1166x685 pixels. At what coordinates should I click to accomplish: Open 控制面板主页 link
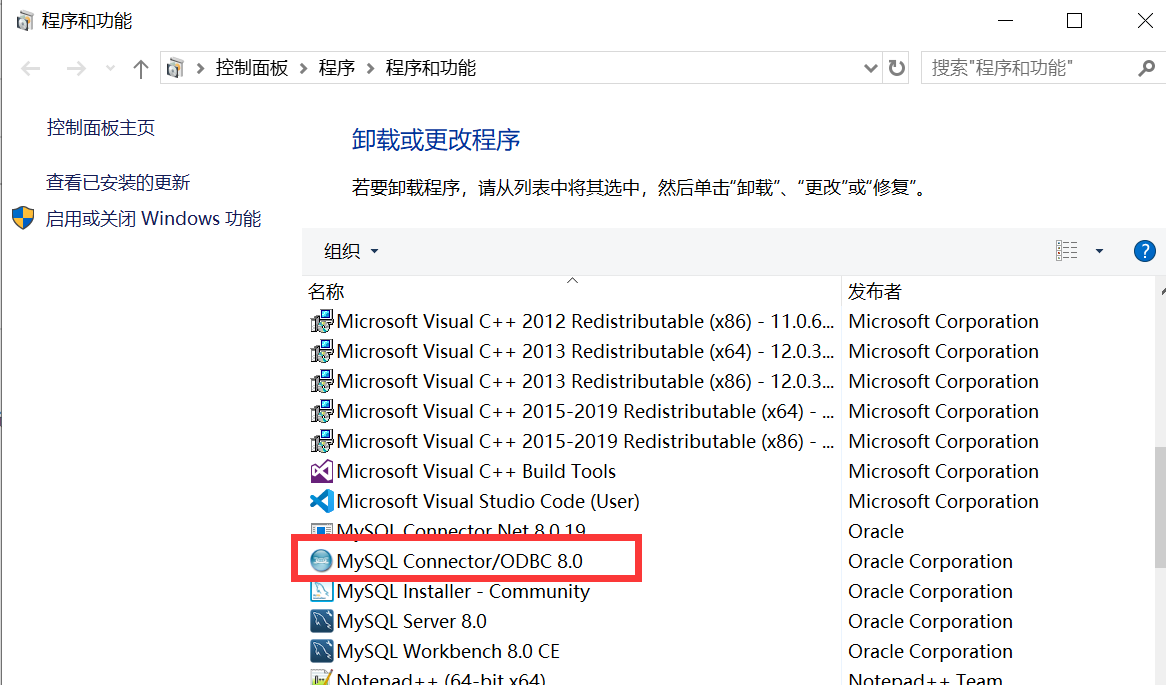(x=101, y=128)
